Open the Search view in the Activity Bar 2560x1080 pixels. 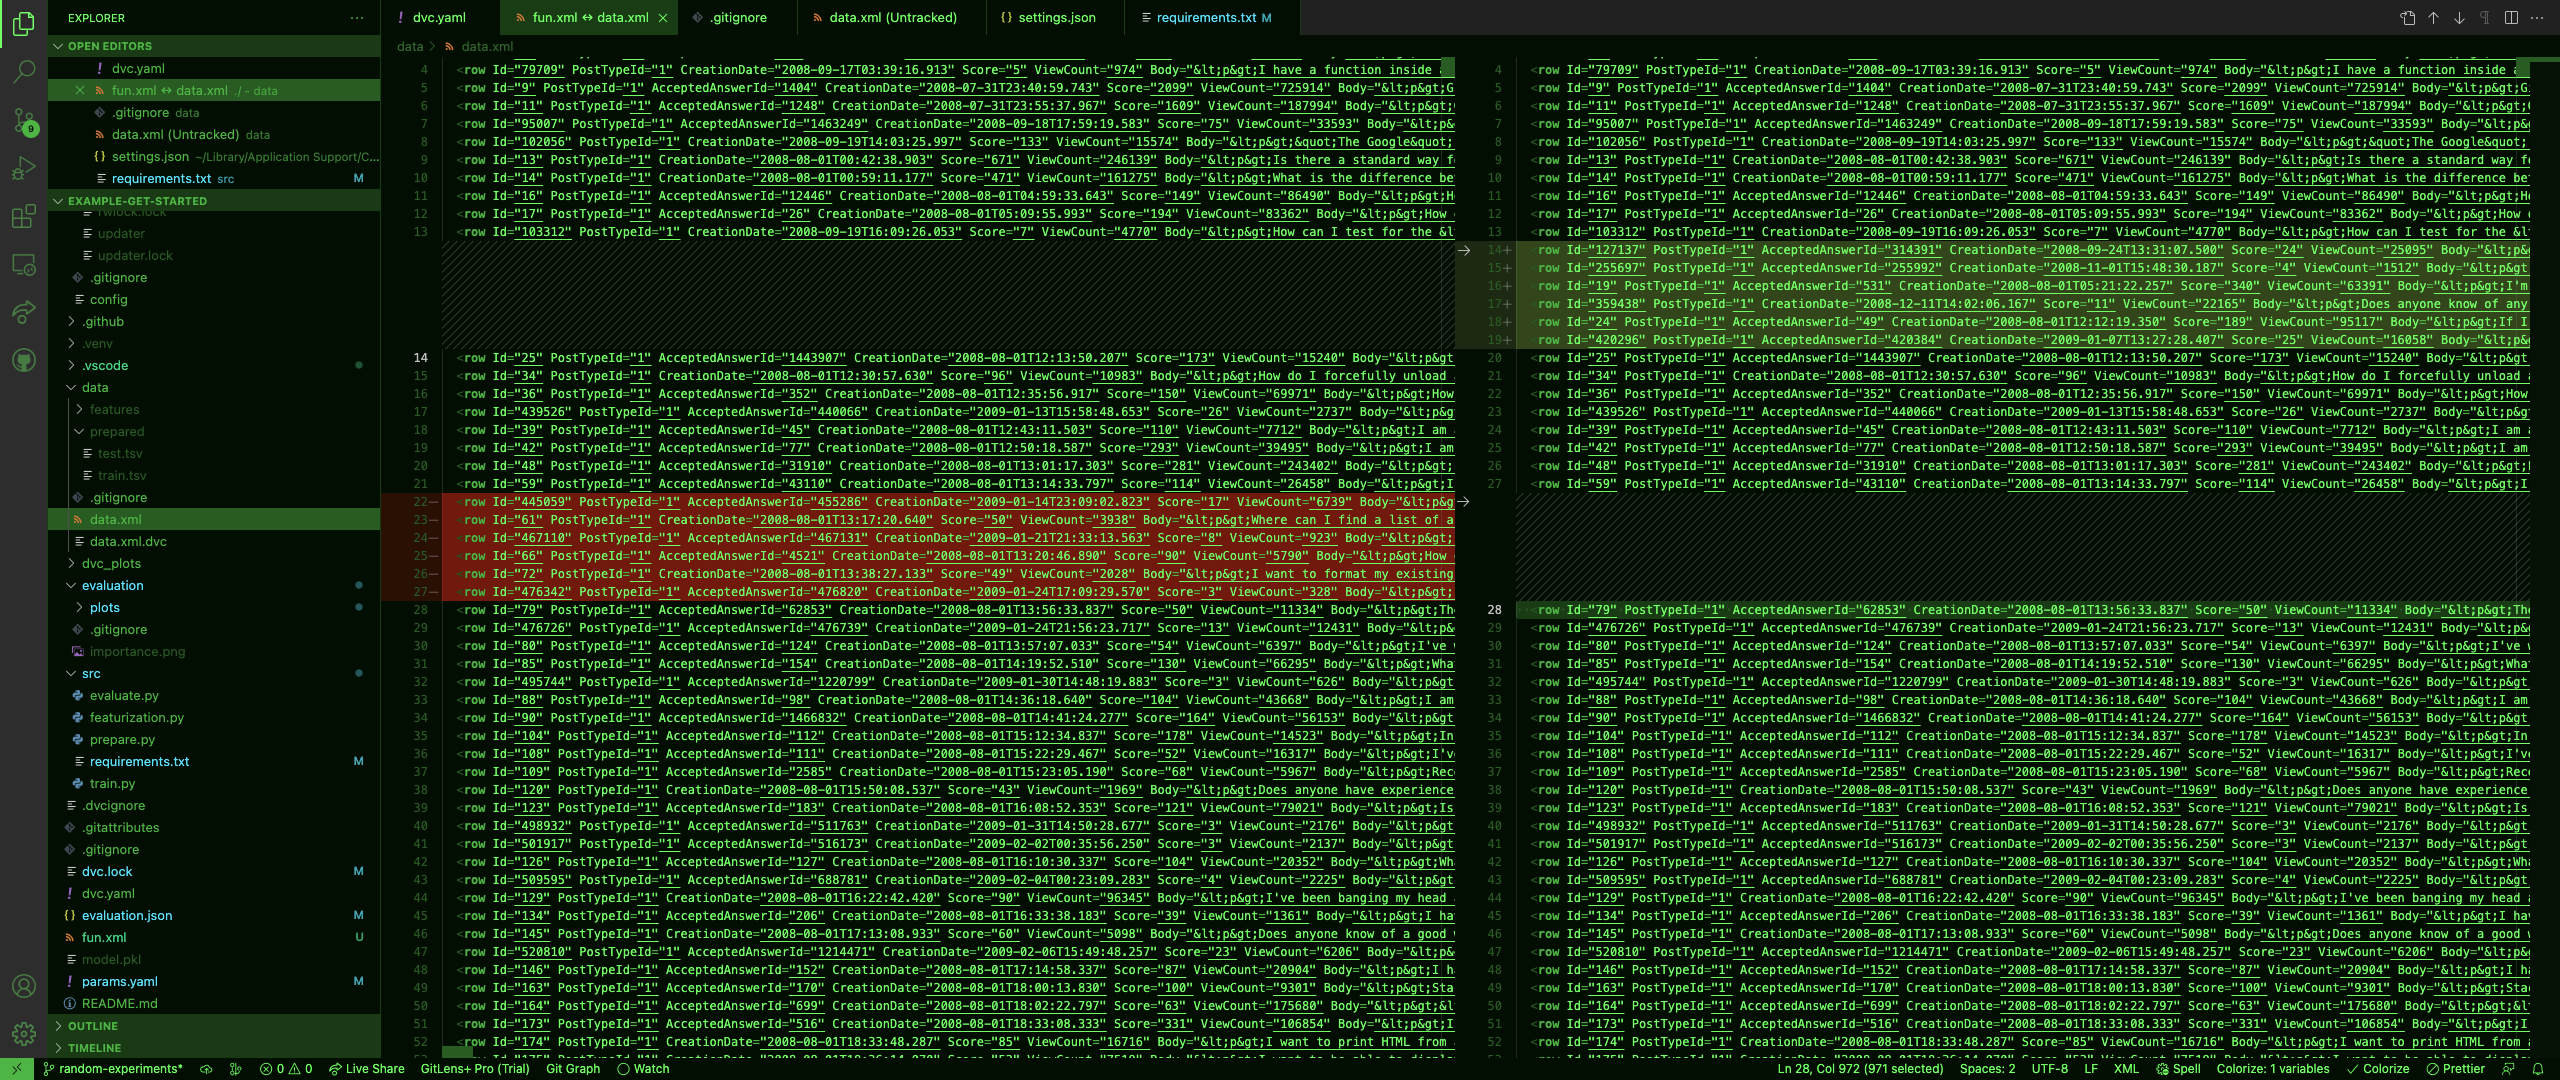tap(23, 70)
